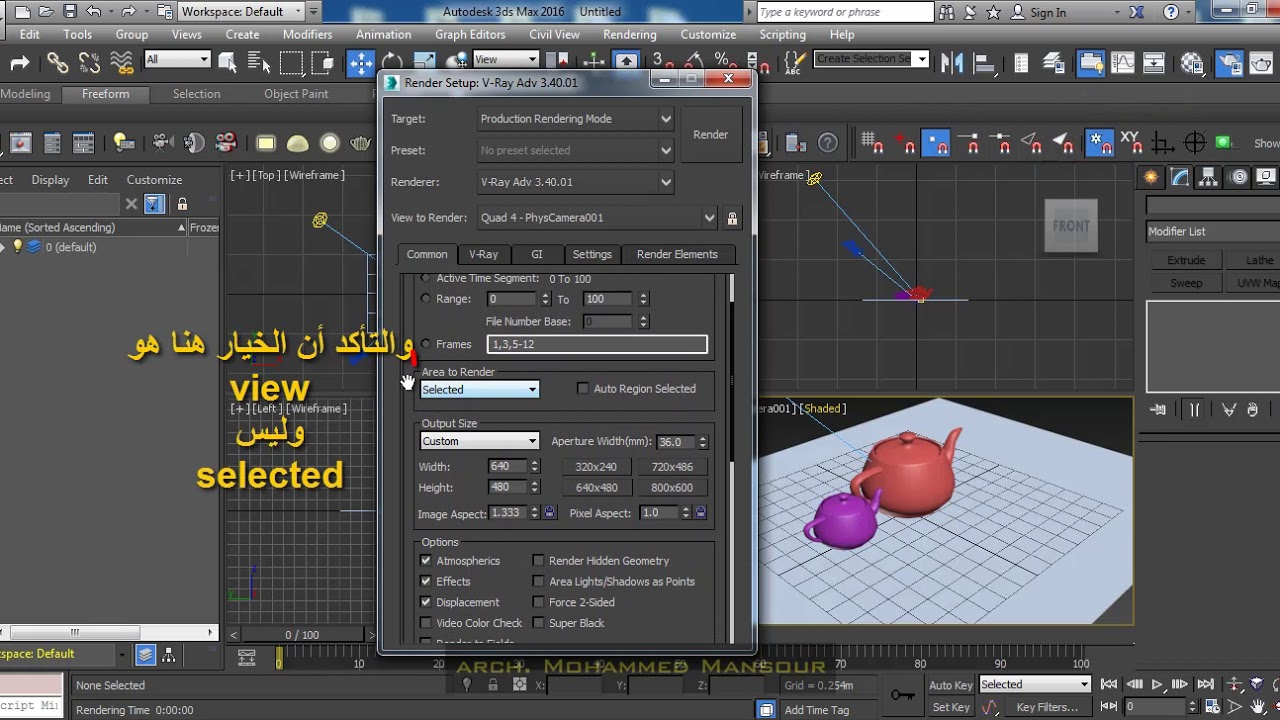1280x720 pixels.
Task: Click the Undo arrow in title bar
Action: pos(94,12)
